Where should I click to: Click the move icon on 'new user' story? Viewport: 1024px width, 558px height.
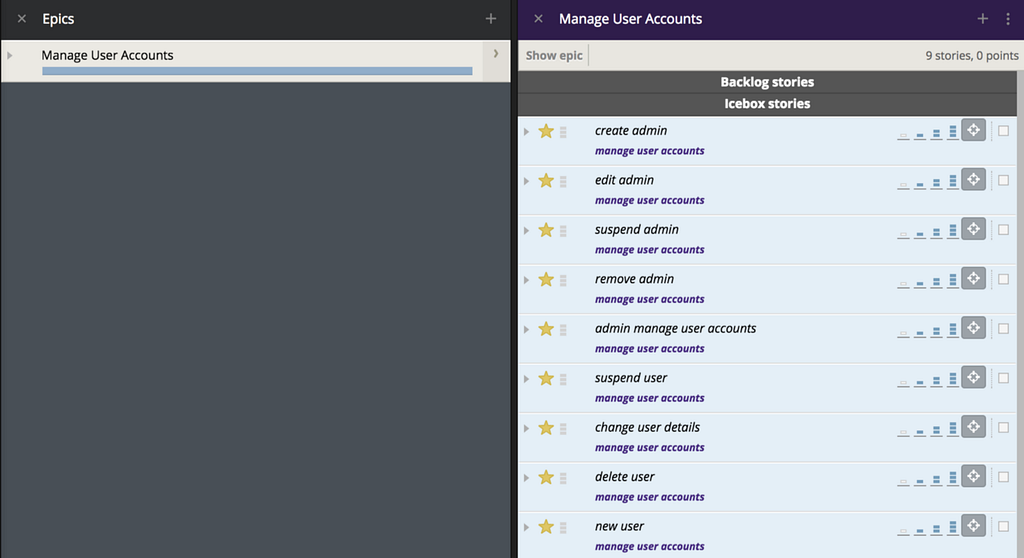[x=973, y=526]
